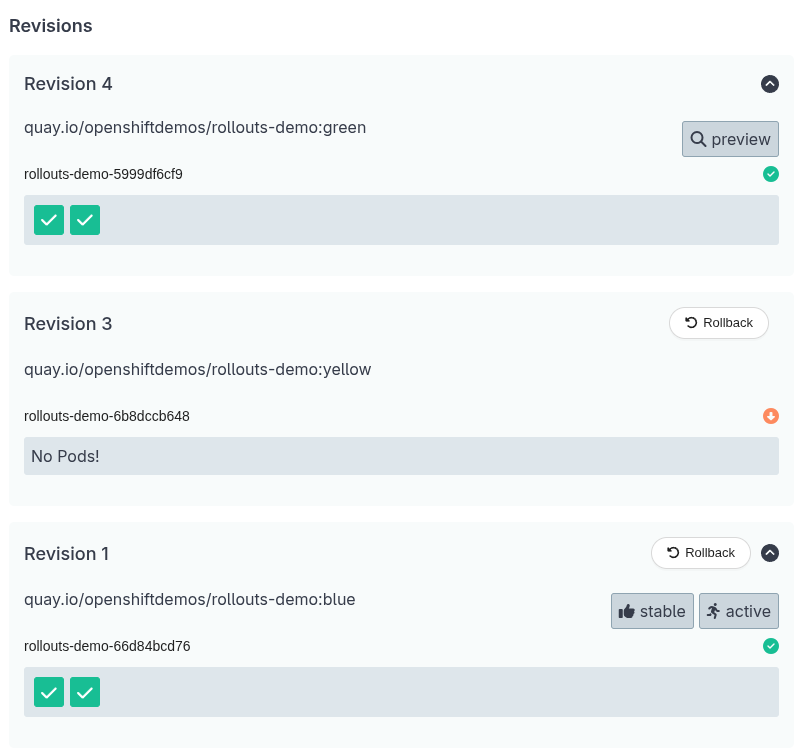Click the Revision 3 title
The width and height of the screenshot is (799, 749).
coord(68,324)
